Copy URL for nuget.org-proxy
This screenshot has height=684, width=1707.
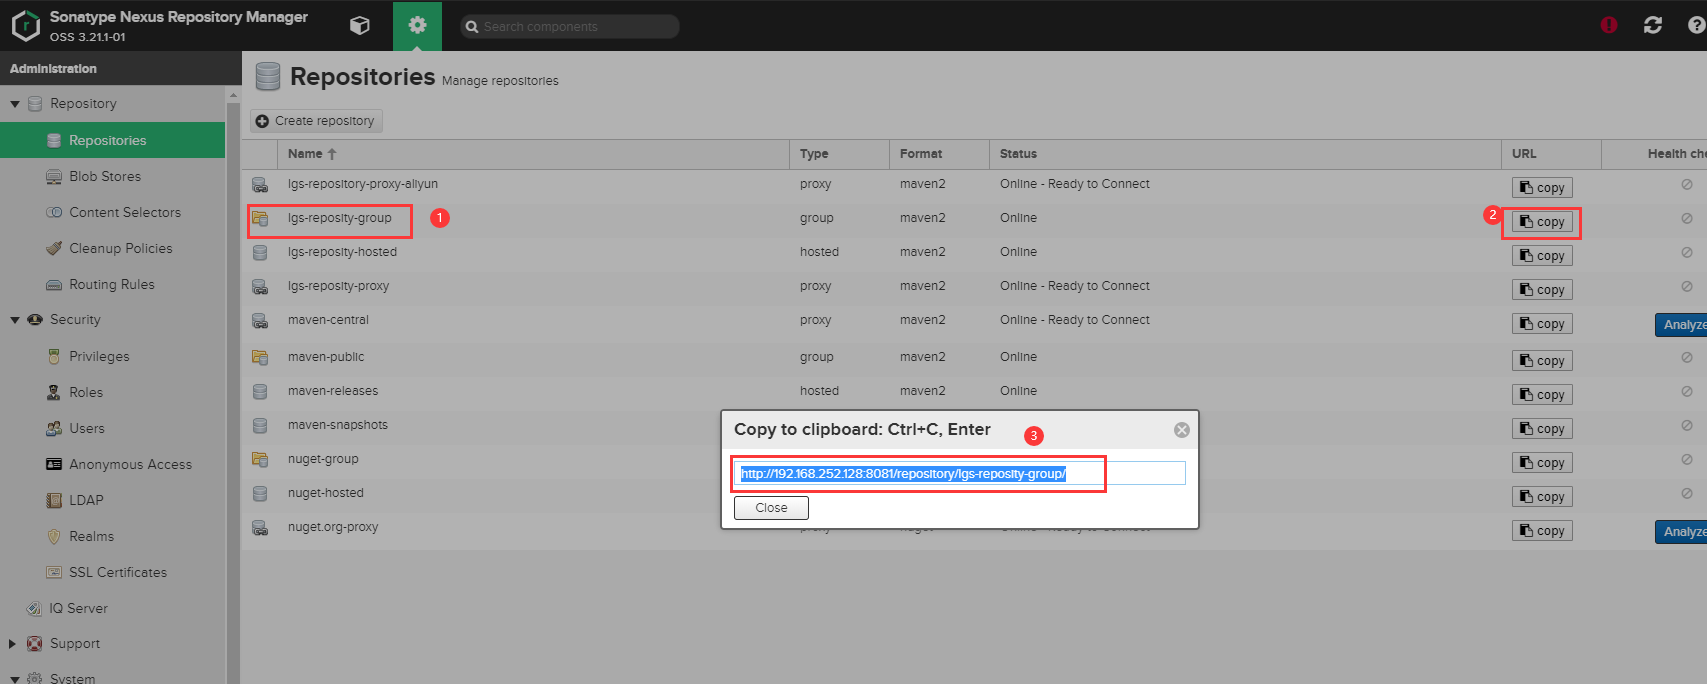tap(1542, 531)
